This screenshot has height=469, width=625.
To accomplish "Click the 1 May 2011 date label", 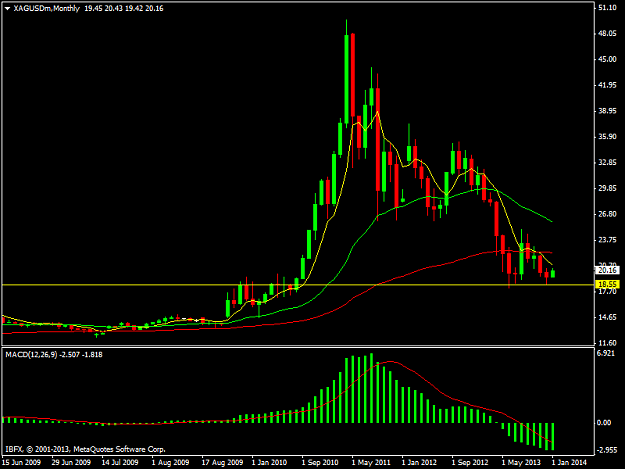I will coord(371,463).
